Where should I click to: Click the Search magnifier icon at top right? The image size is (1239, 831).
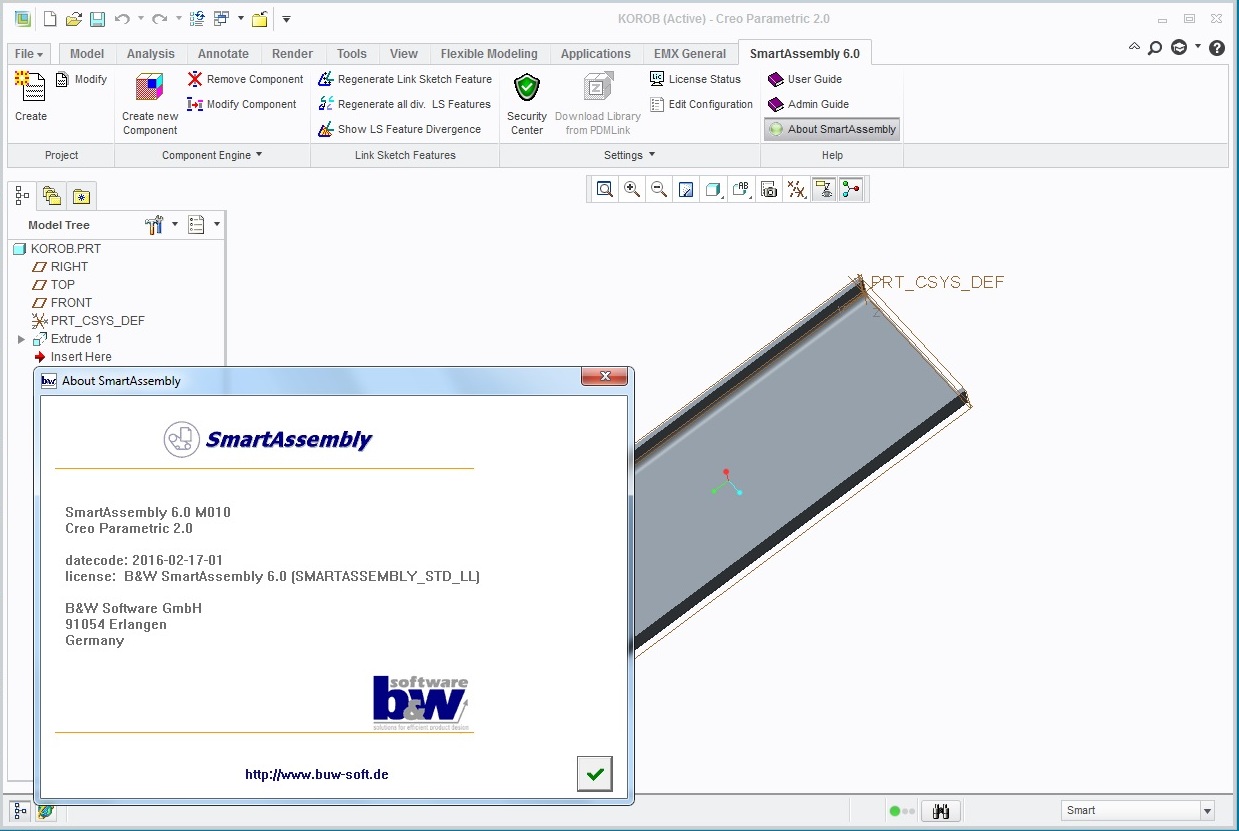pos(1155,47)
